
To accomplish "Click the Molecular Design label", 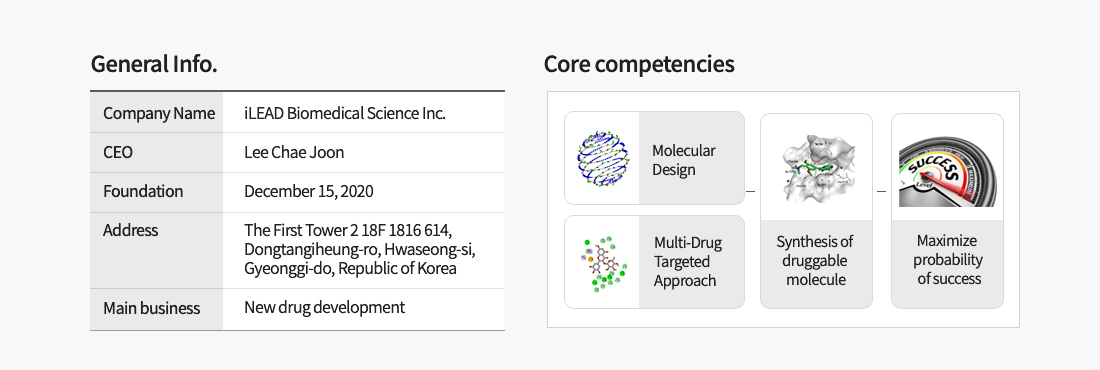I will click(x=684, y=160).
